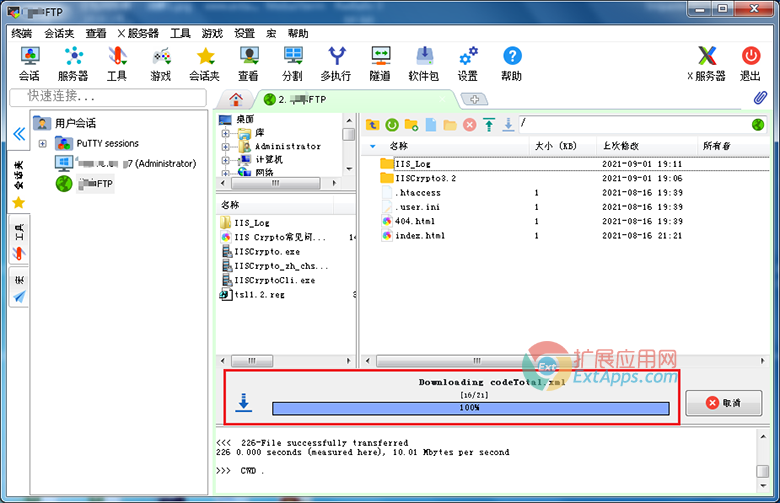This screenshot has height=503, width=780.
Task: Expand the Administrator node in the local tree
Action: point(225,146)
